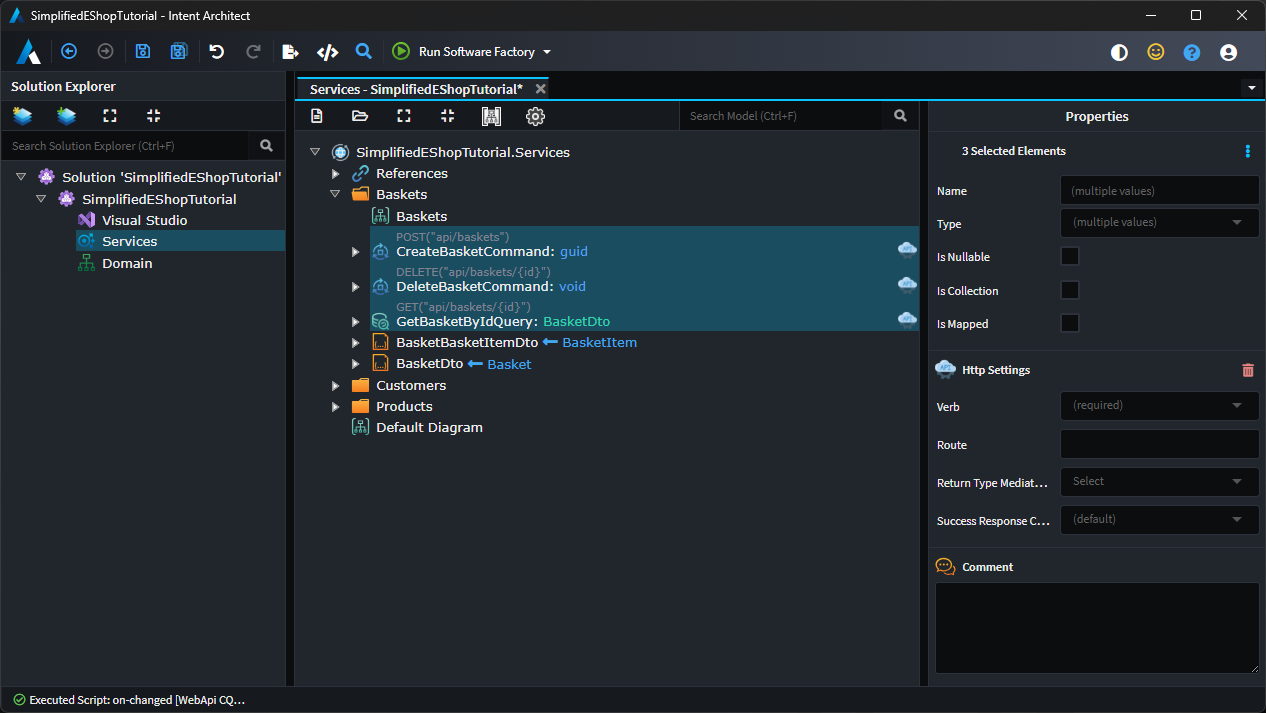Viewport: 1266px width, 713px height.
Task: Click the new document icon in designer toolbar
Action: (317, 116)
